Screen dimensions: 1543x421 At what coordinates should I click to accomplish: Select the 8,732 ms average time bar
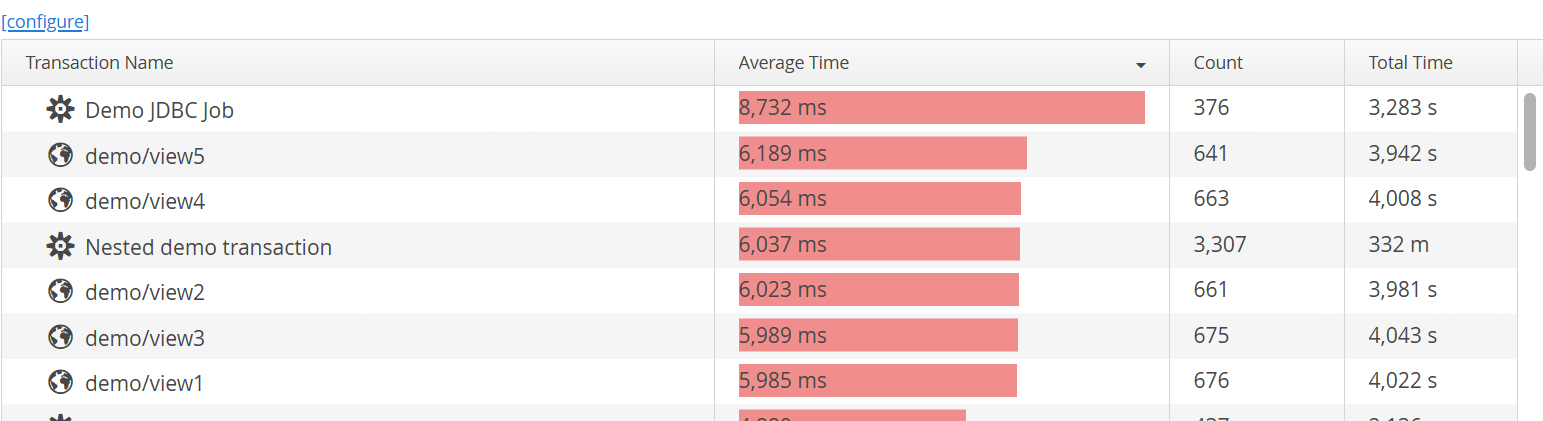click(942, 108)
